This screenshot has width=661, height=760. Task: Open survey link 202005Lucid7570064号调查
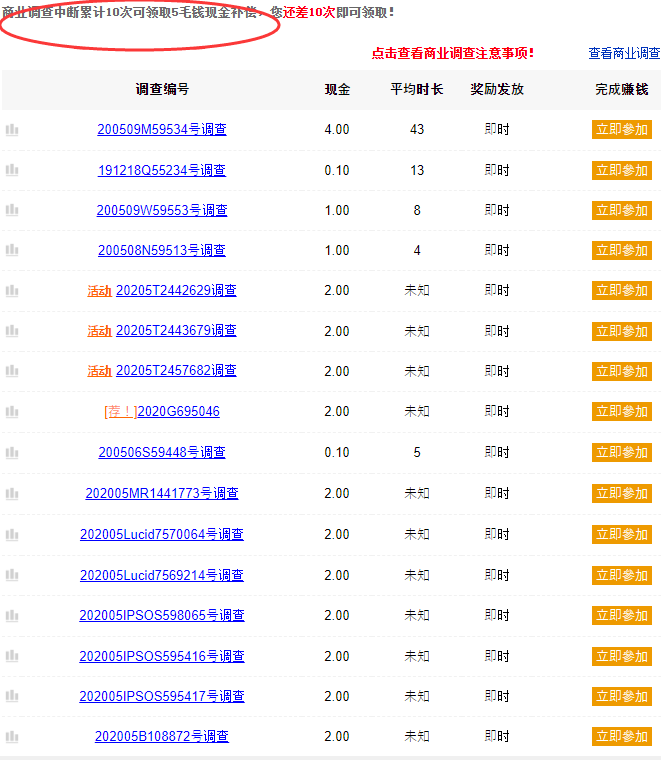point(162,534)
